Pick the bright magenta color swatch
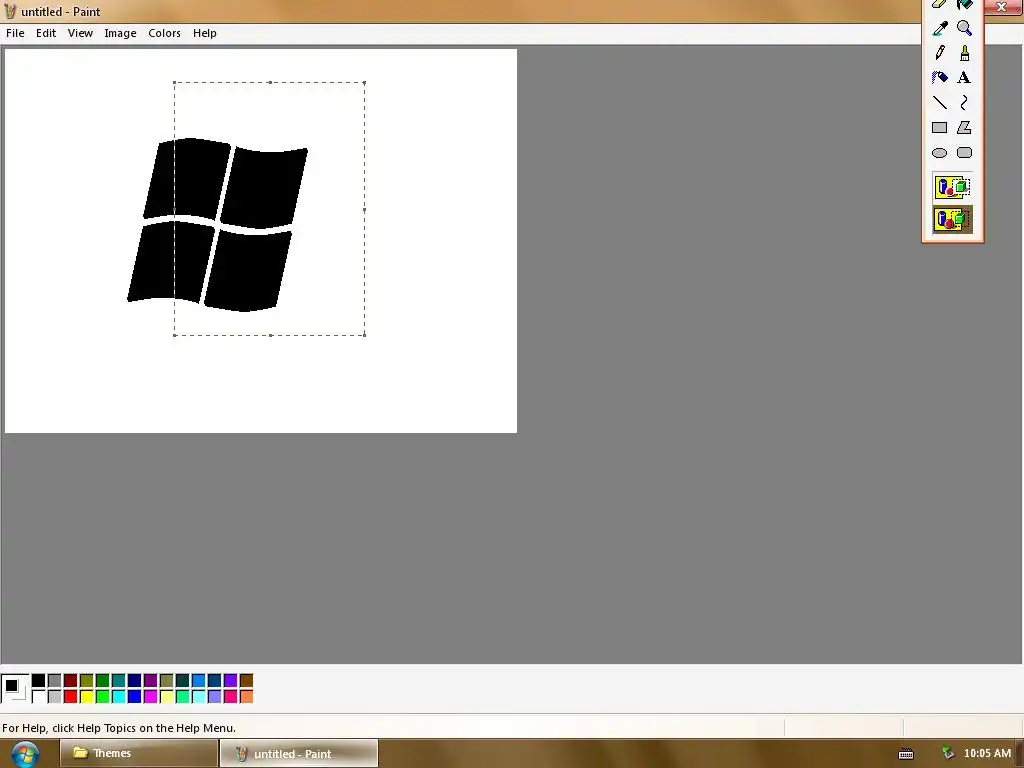Viewport: 1024px width, 768px height. tap(150, 697)
